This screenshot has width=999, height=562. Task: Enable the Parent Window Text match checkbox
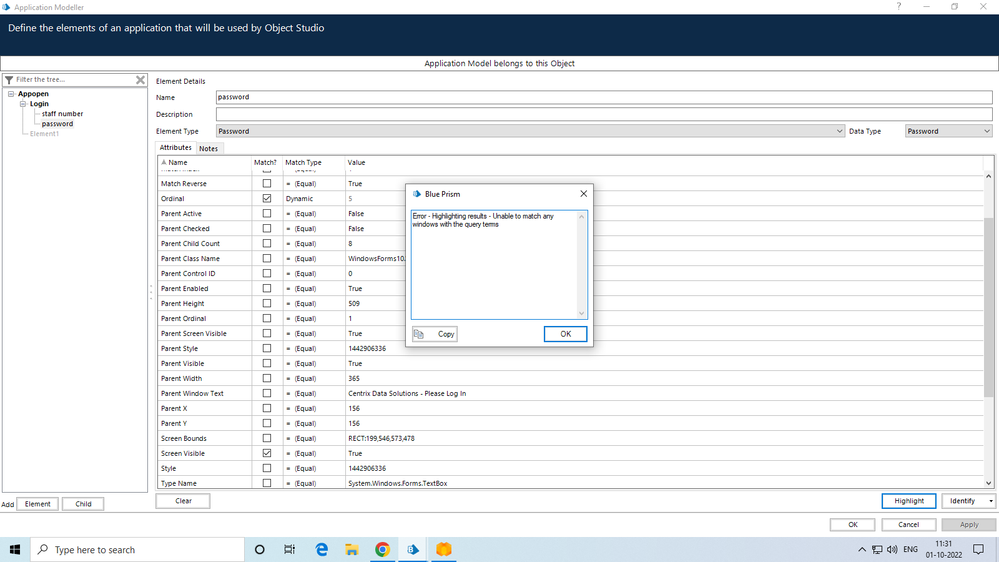(x=266, y=393)
